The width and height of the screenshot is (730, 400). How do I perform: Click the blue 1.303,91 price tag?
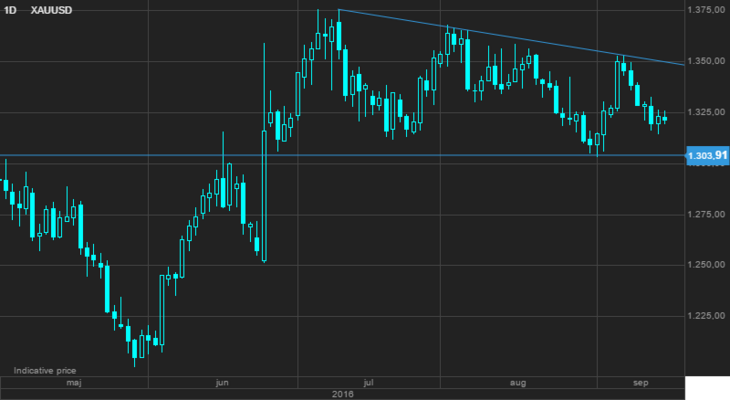706,155
